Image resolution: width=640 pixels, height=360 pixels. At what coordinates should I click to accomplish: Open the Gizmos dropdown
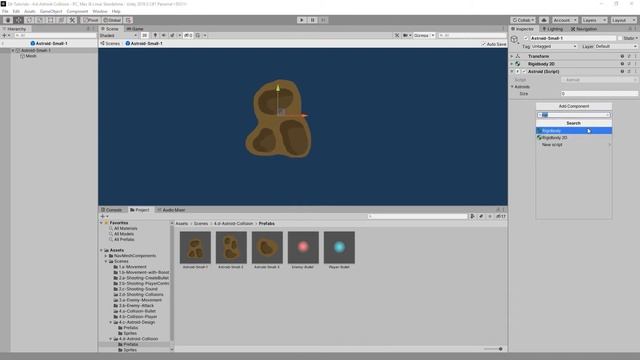[x=424, y=36]
